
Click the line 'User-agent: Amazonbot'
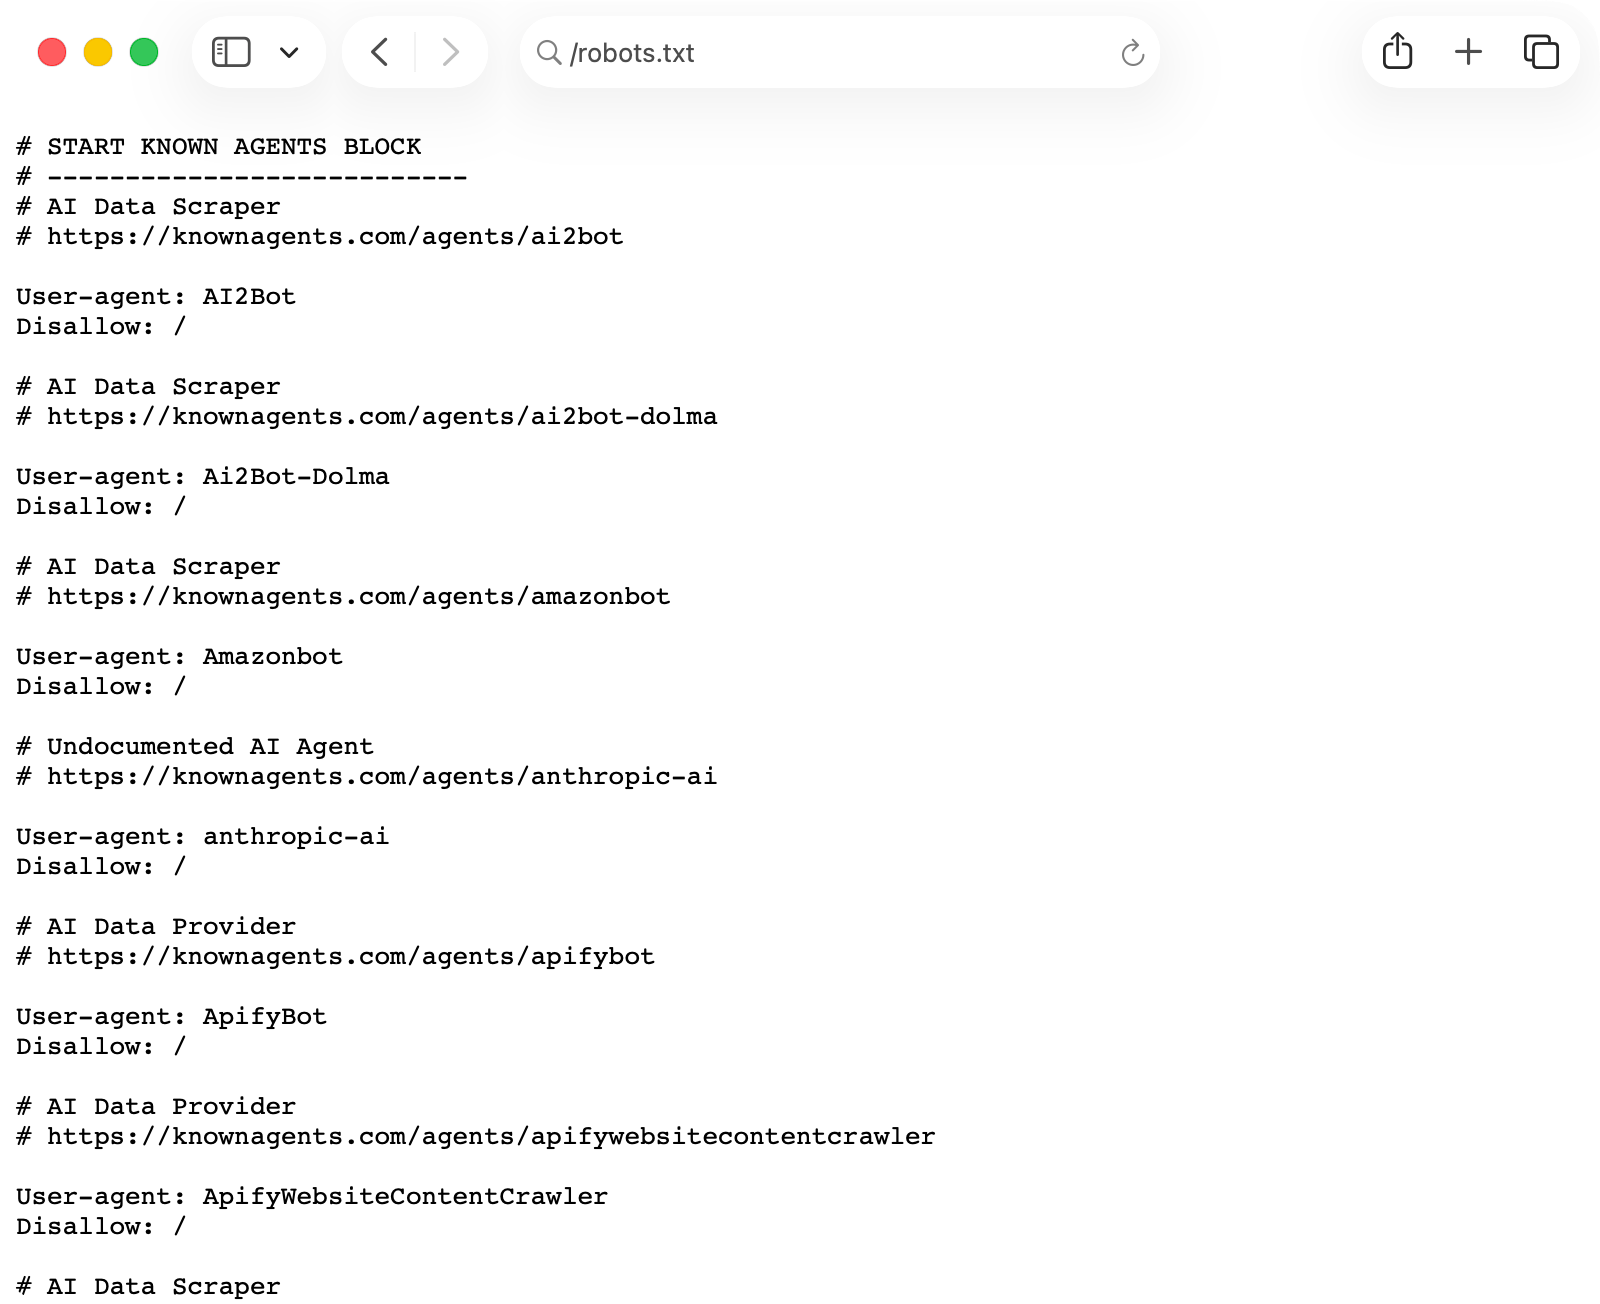(179, 657)
